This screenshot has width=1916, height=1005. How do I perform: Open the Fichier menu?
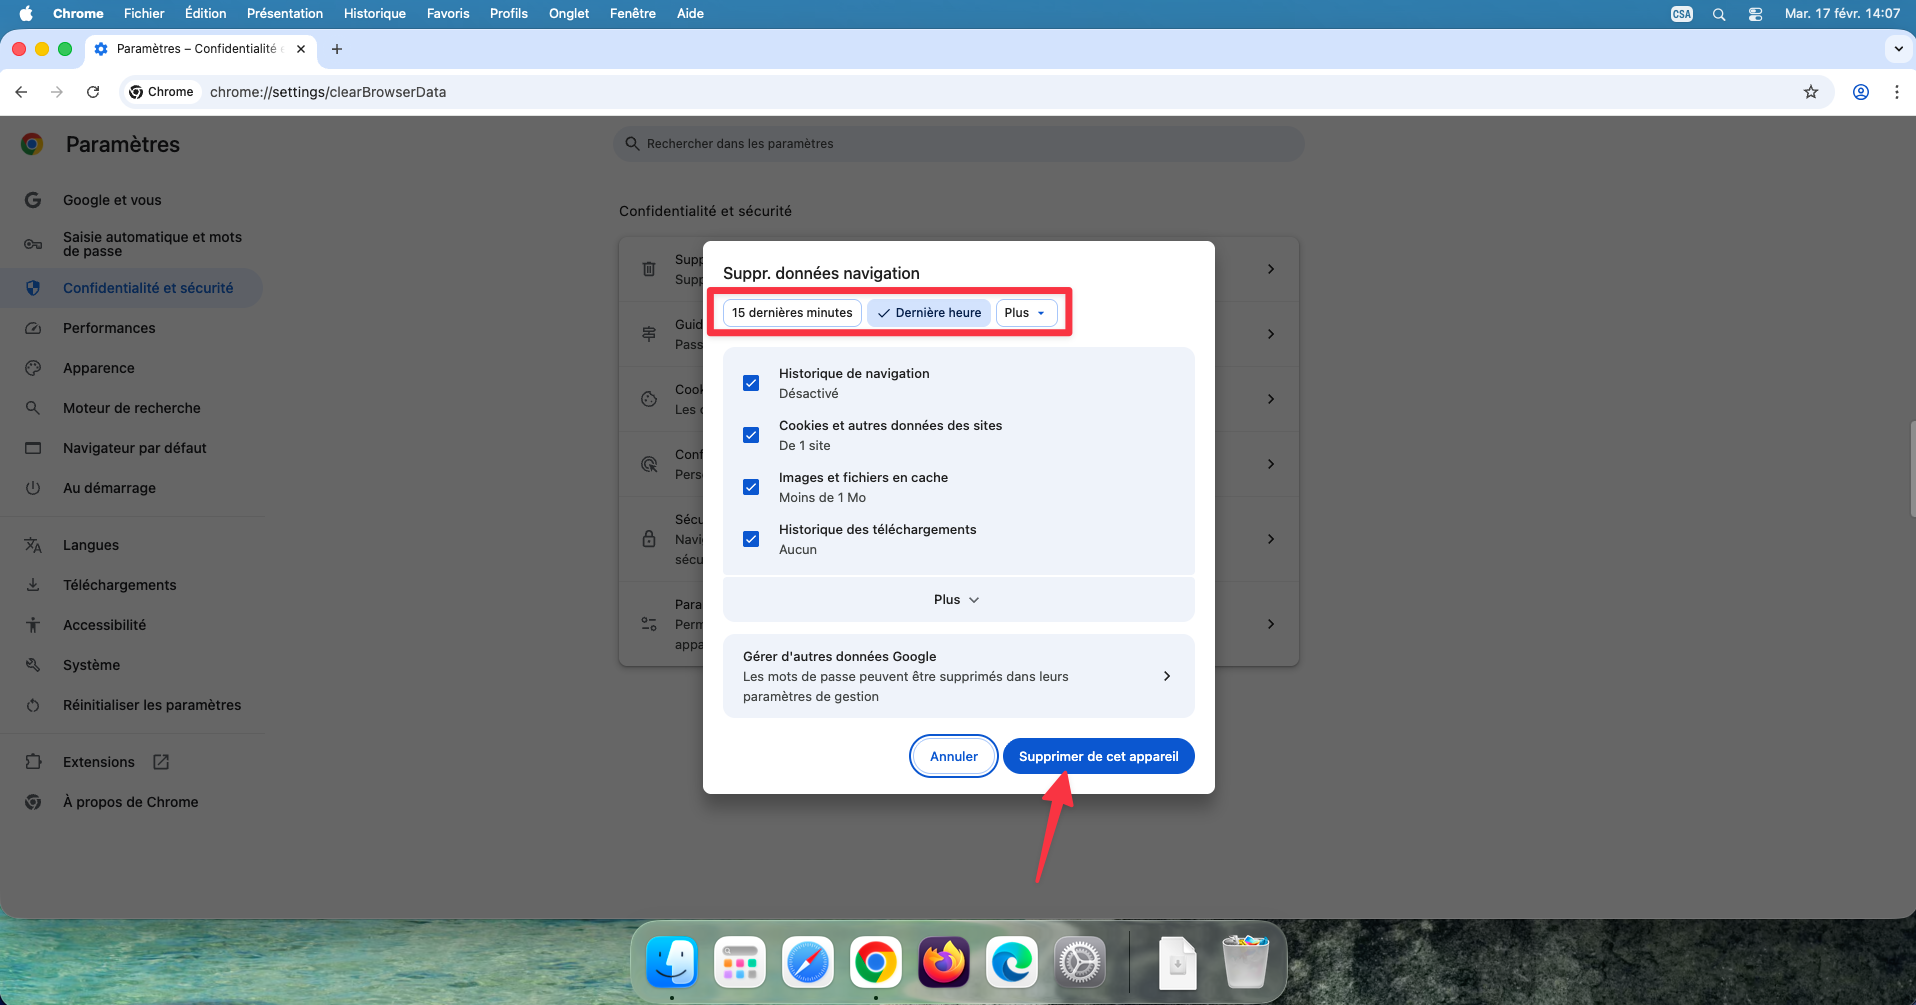pyautogui.click(x=144, y=14)
